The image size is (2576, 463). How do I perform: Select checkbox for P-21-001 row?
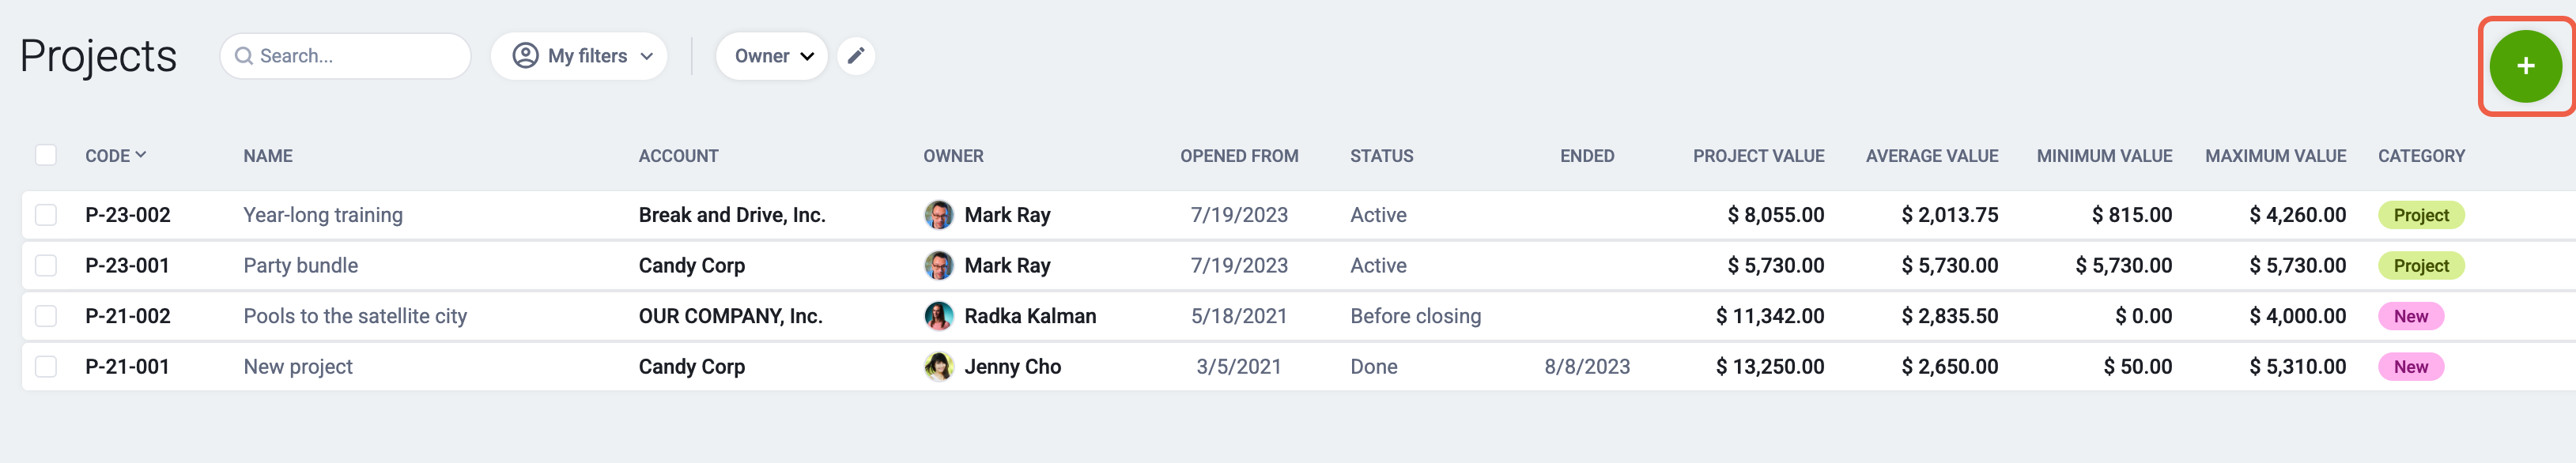pyautogui.click(x=46, y=367)
